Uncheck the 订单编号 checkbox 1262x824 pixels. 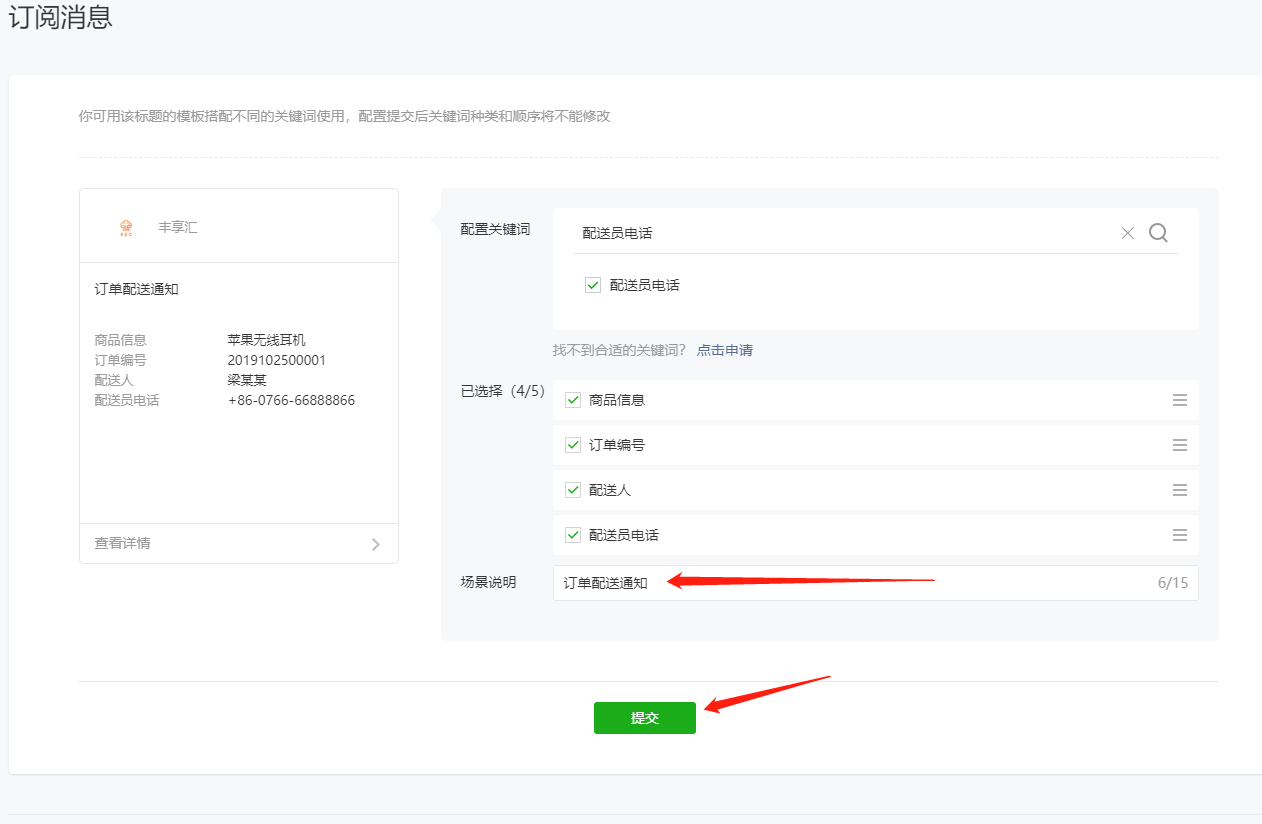point(573,445)
